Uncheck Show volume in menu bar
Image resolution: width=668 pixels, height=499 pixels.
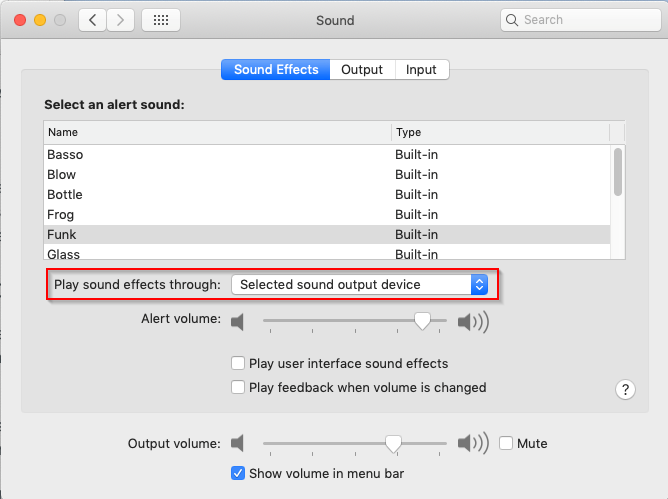pos(238,473)
